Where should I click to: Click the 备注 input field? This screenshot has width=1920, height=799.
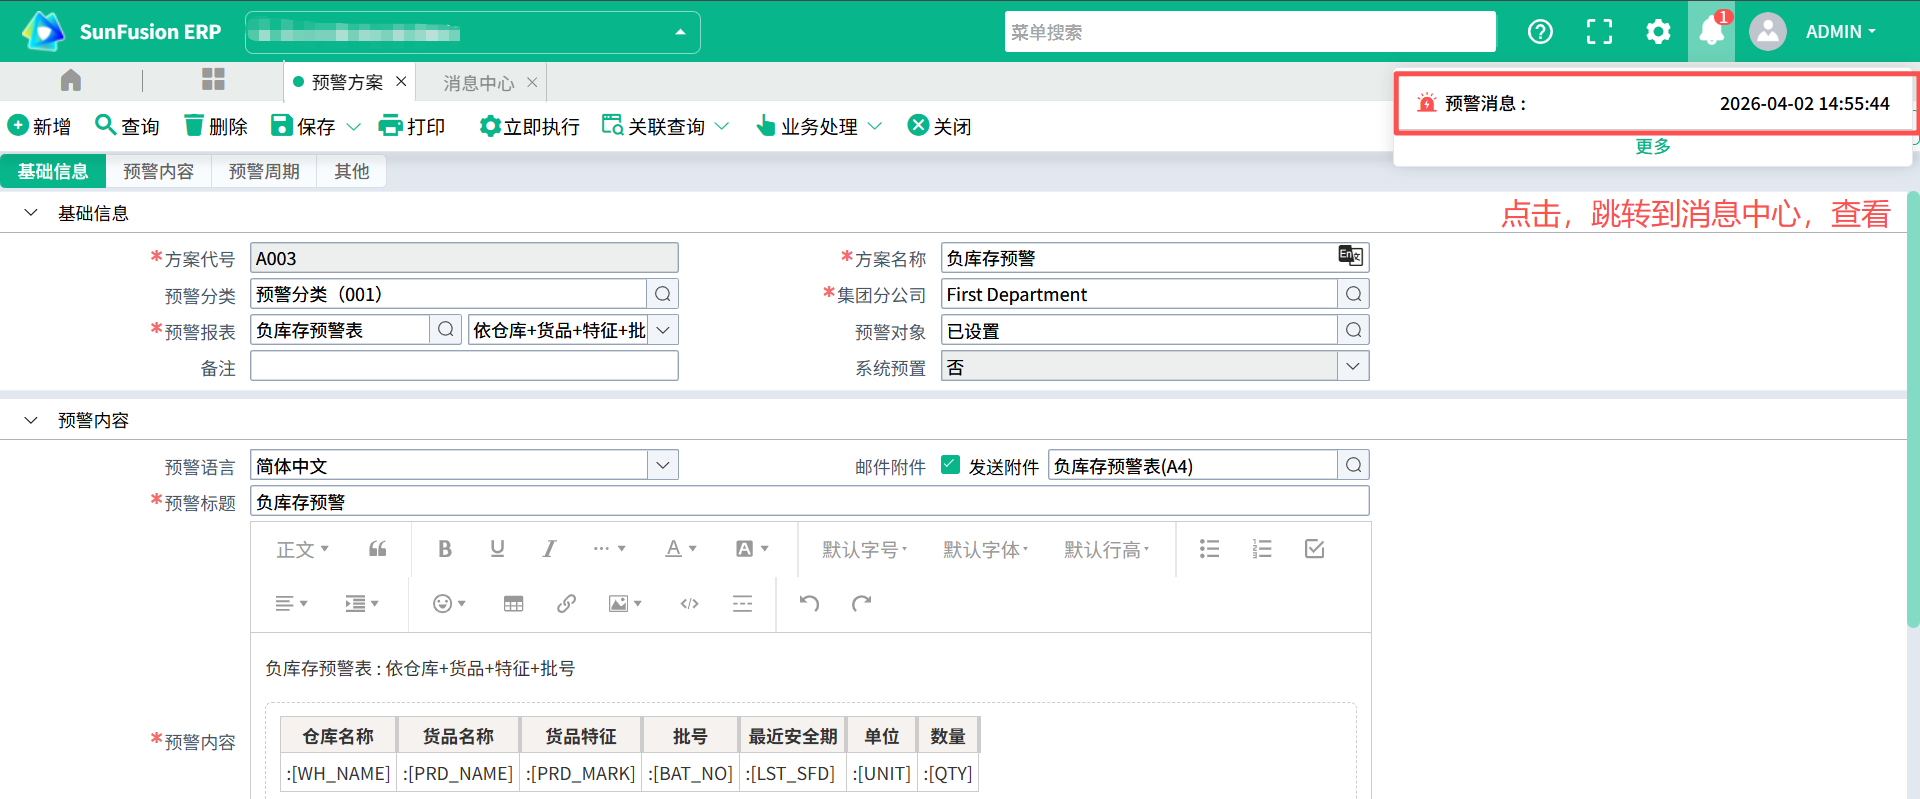464,367
